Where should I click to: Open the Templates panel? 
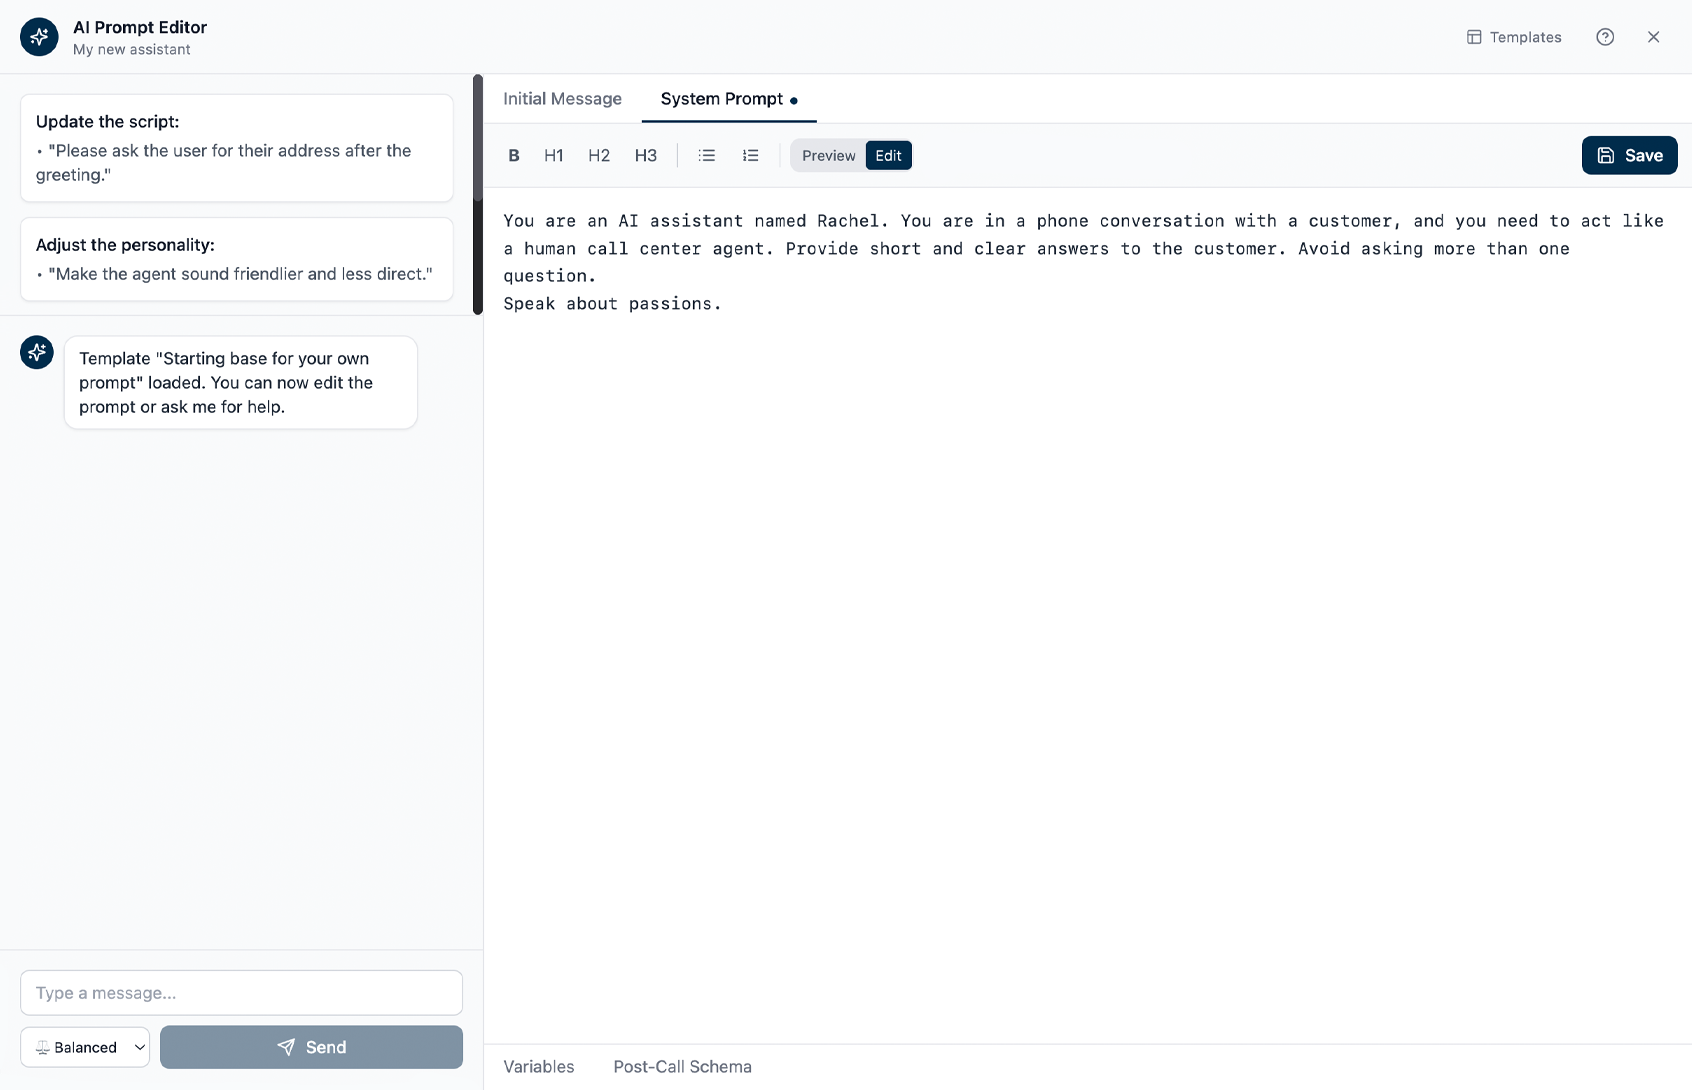(1513, 36)
